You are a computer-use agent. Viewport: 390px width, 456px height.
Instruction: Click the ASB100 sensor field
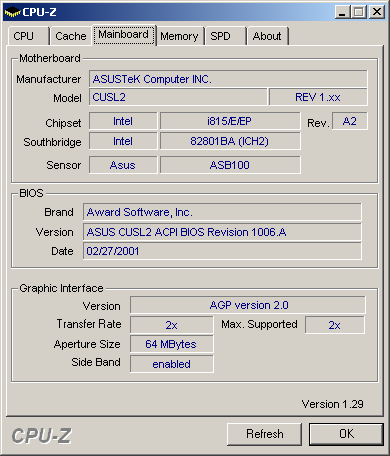coord(230,165)
